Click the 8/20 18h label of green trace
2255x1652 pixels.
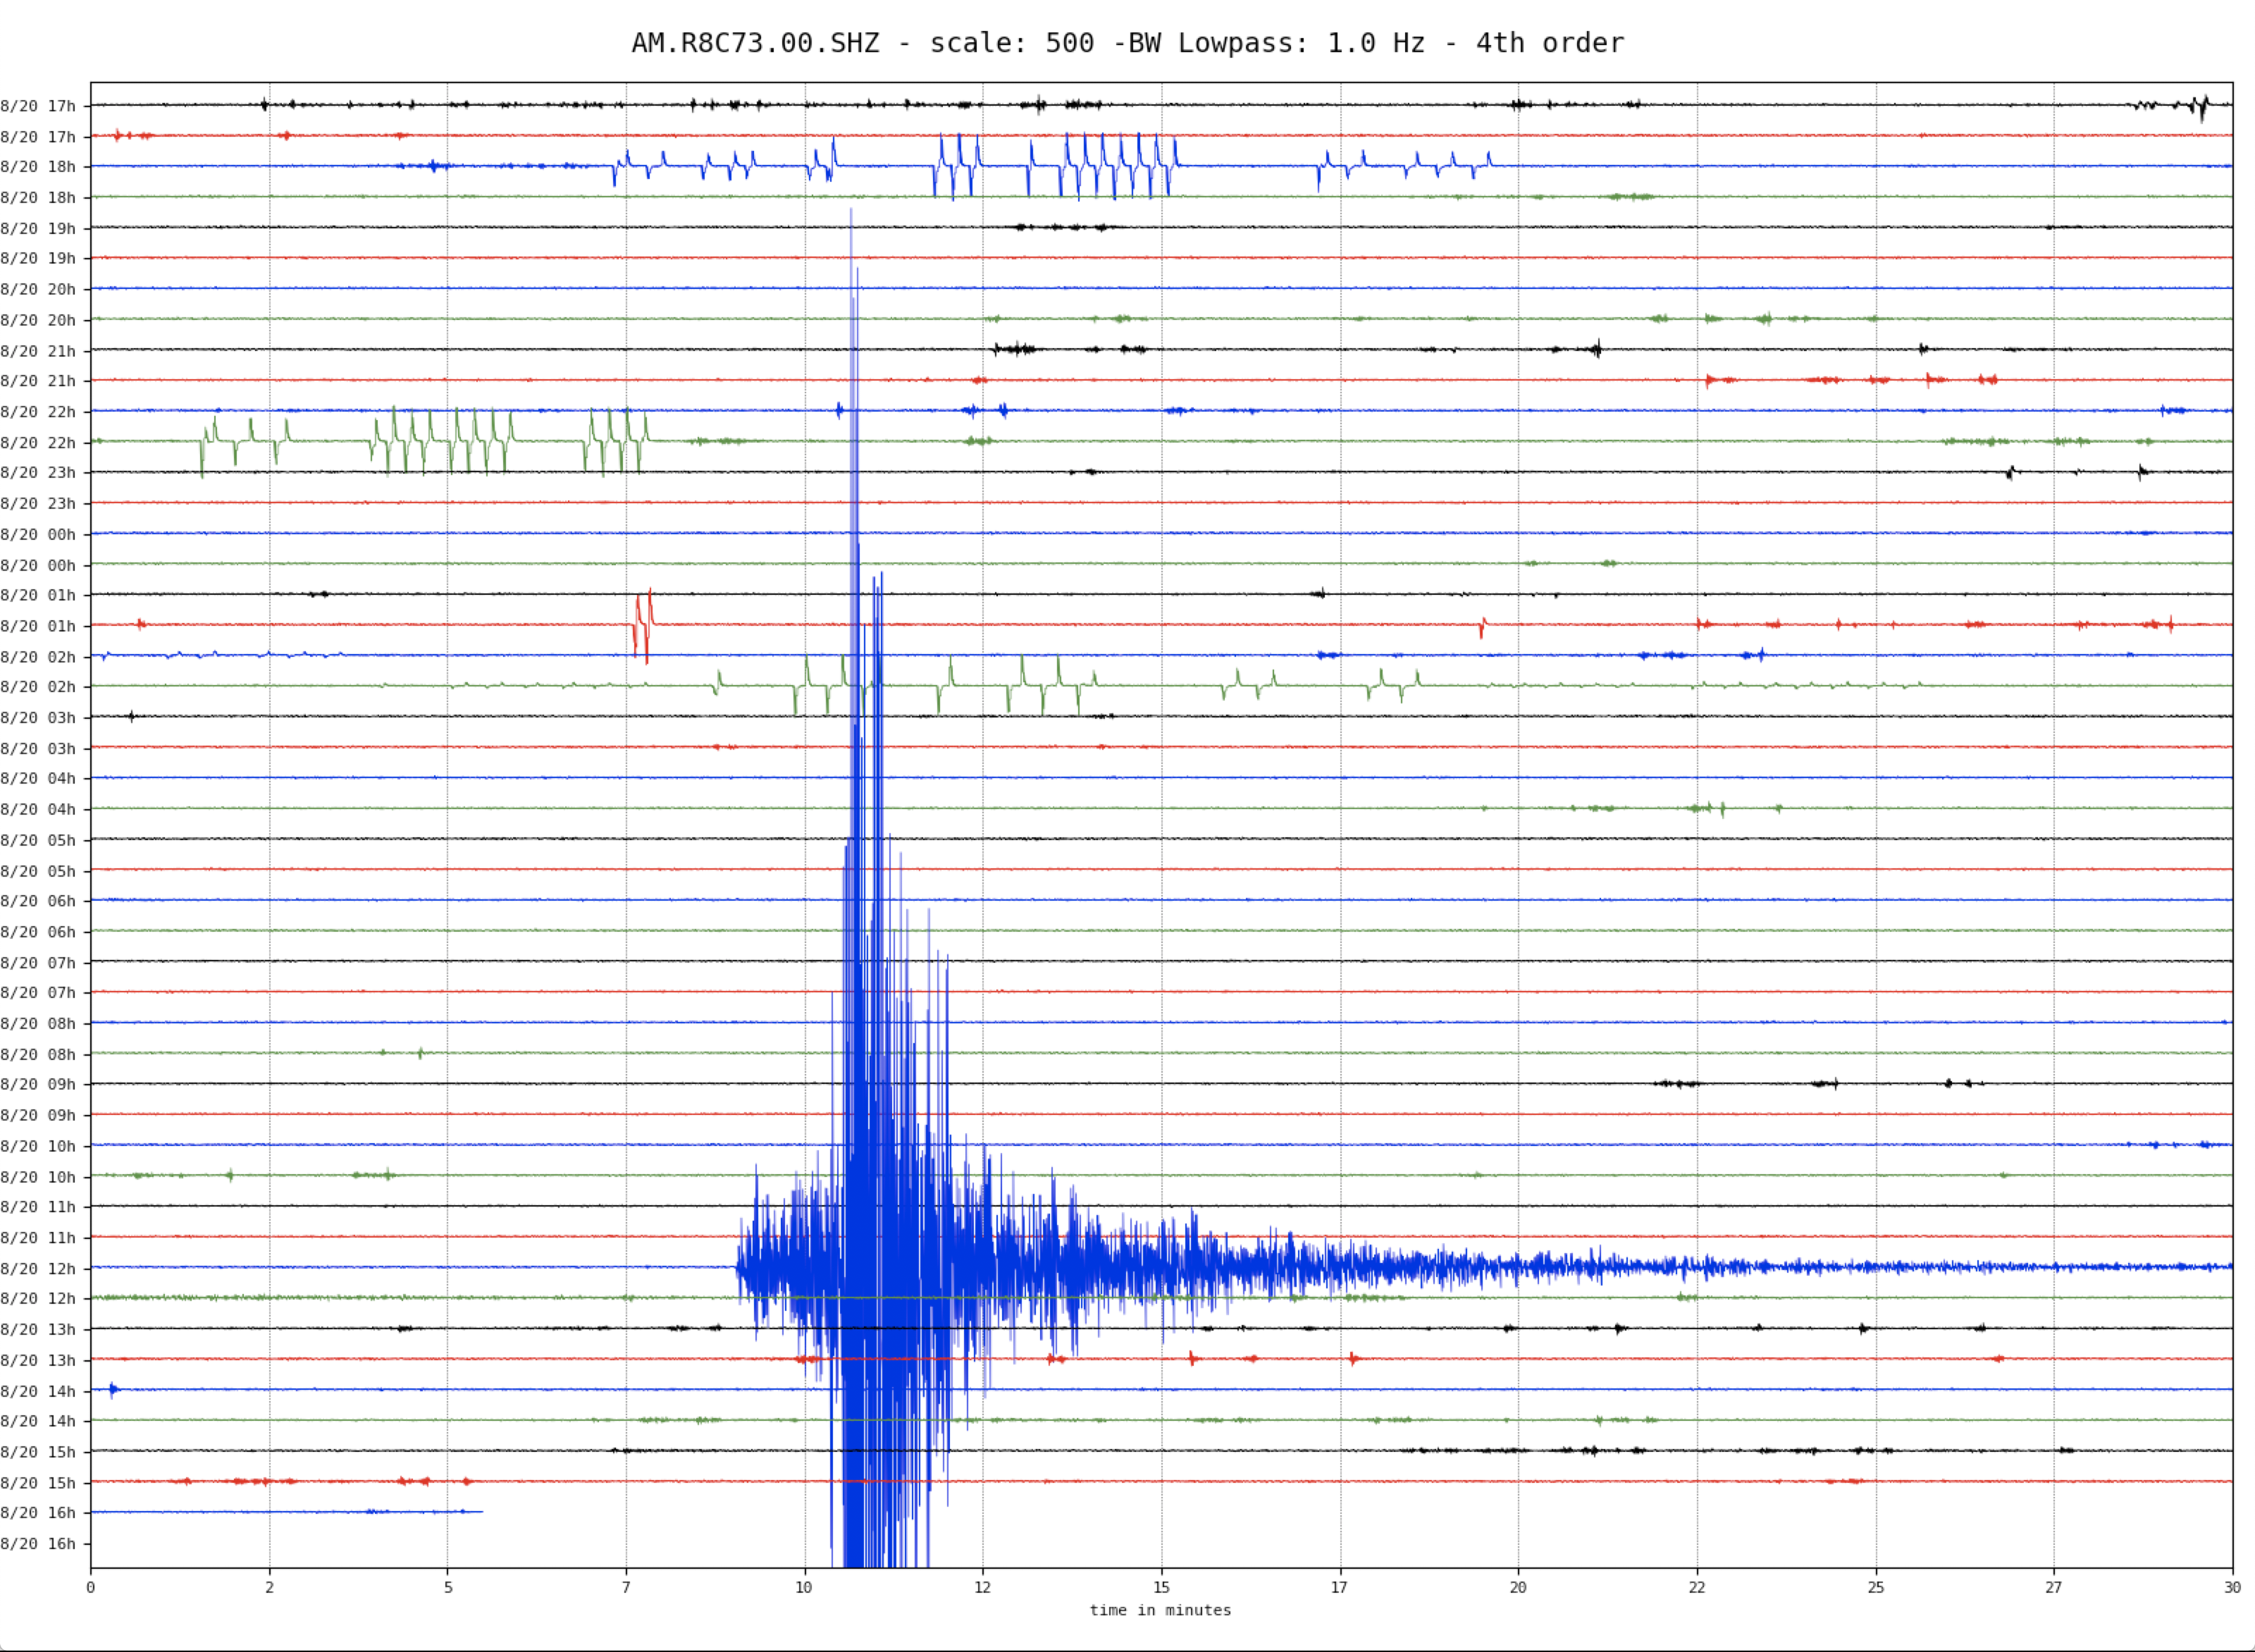[38, 198]
